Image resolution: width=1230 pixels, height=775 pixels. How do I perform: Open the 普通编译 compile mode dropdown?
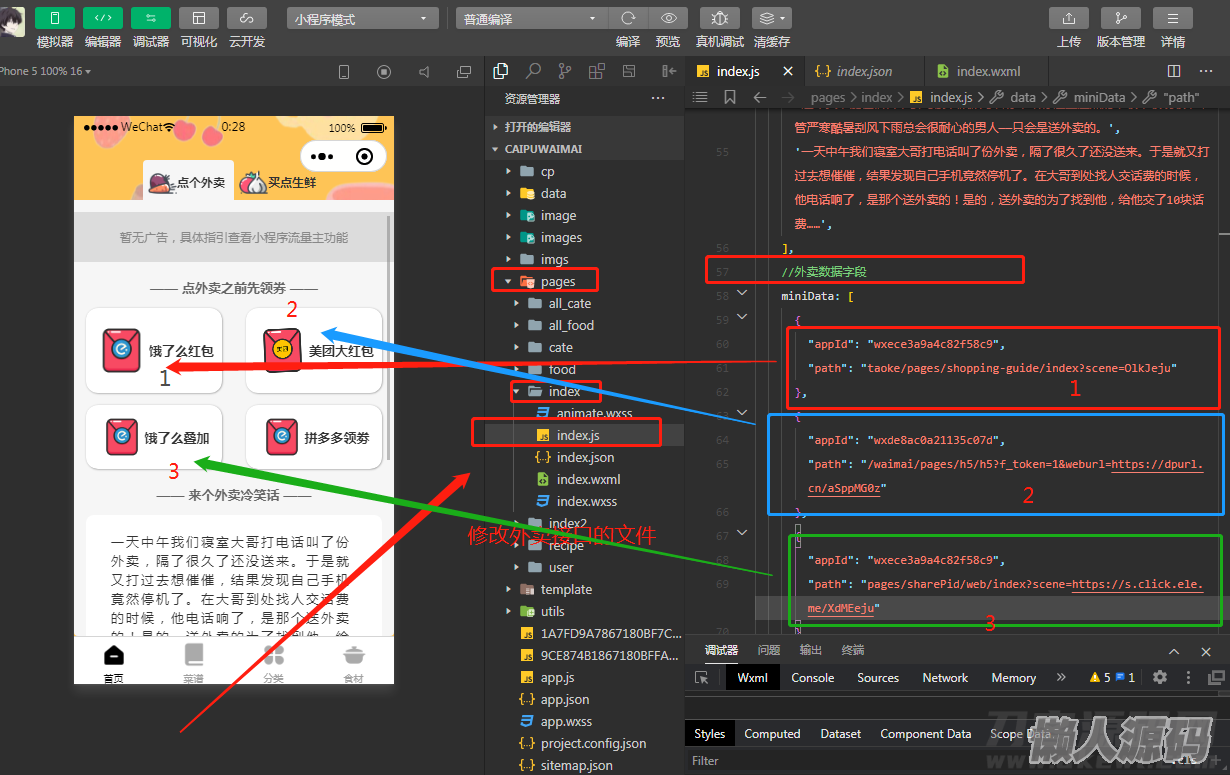pos(531,19)
